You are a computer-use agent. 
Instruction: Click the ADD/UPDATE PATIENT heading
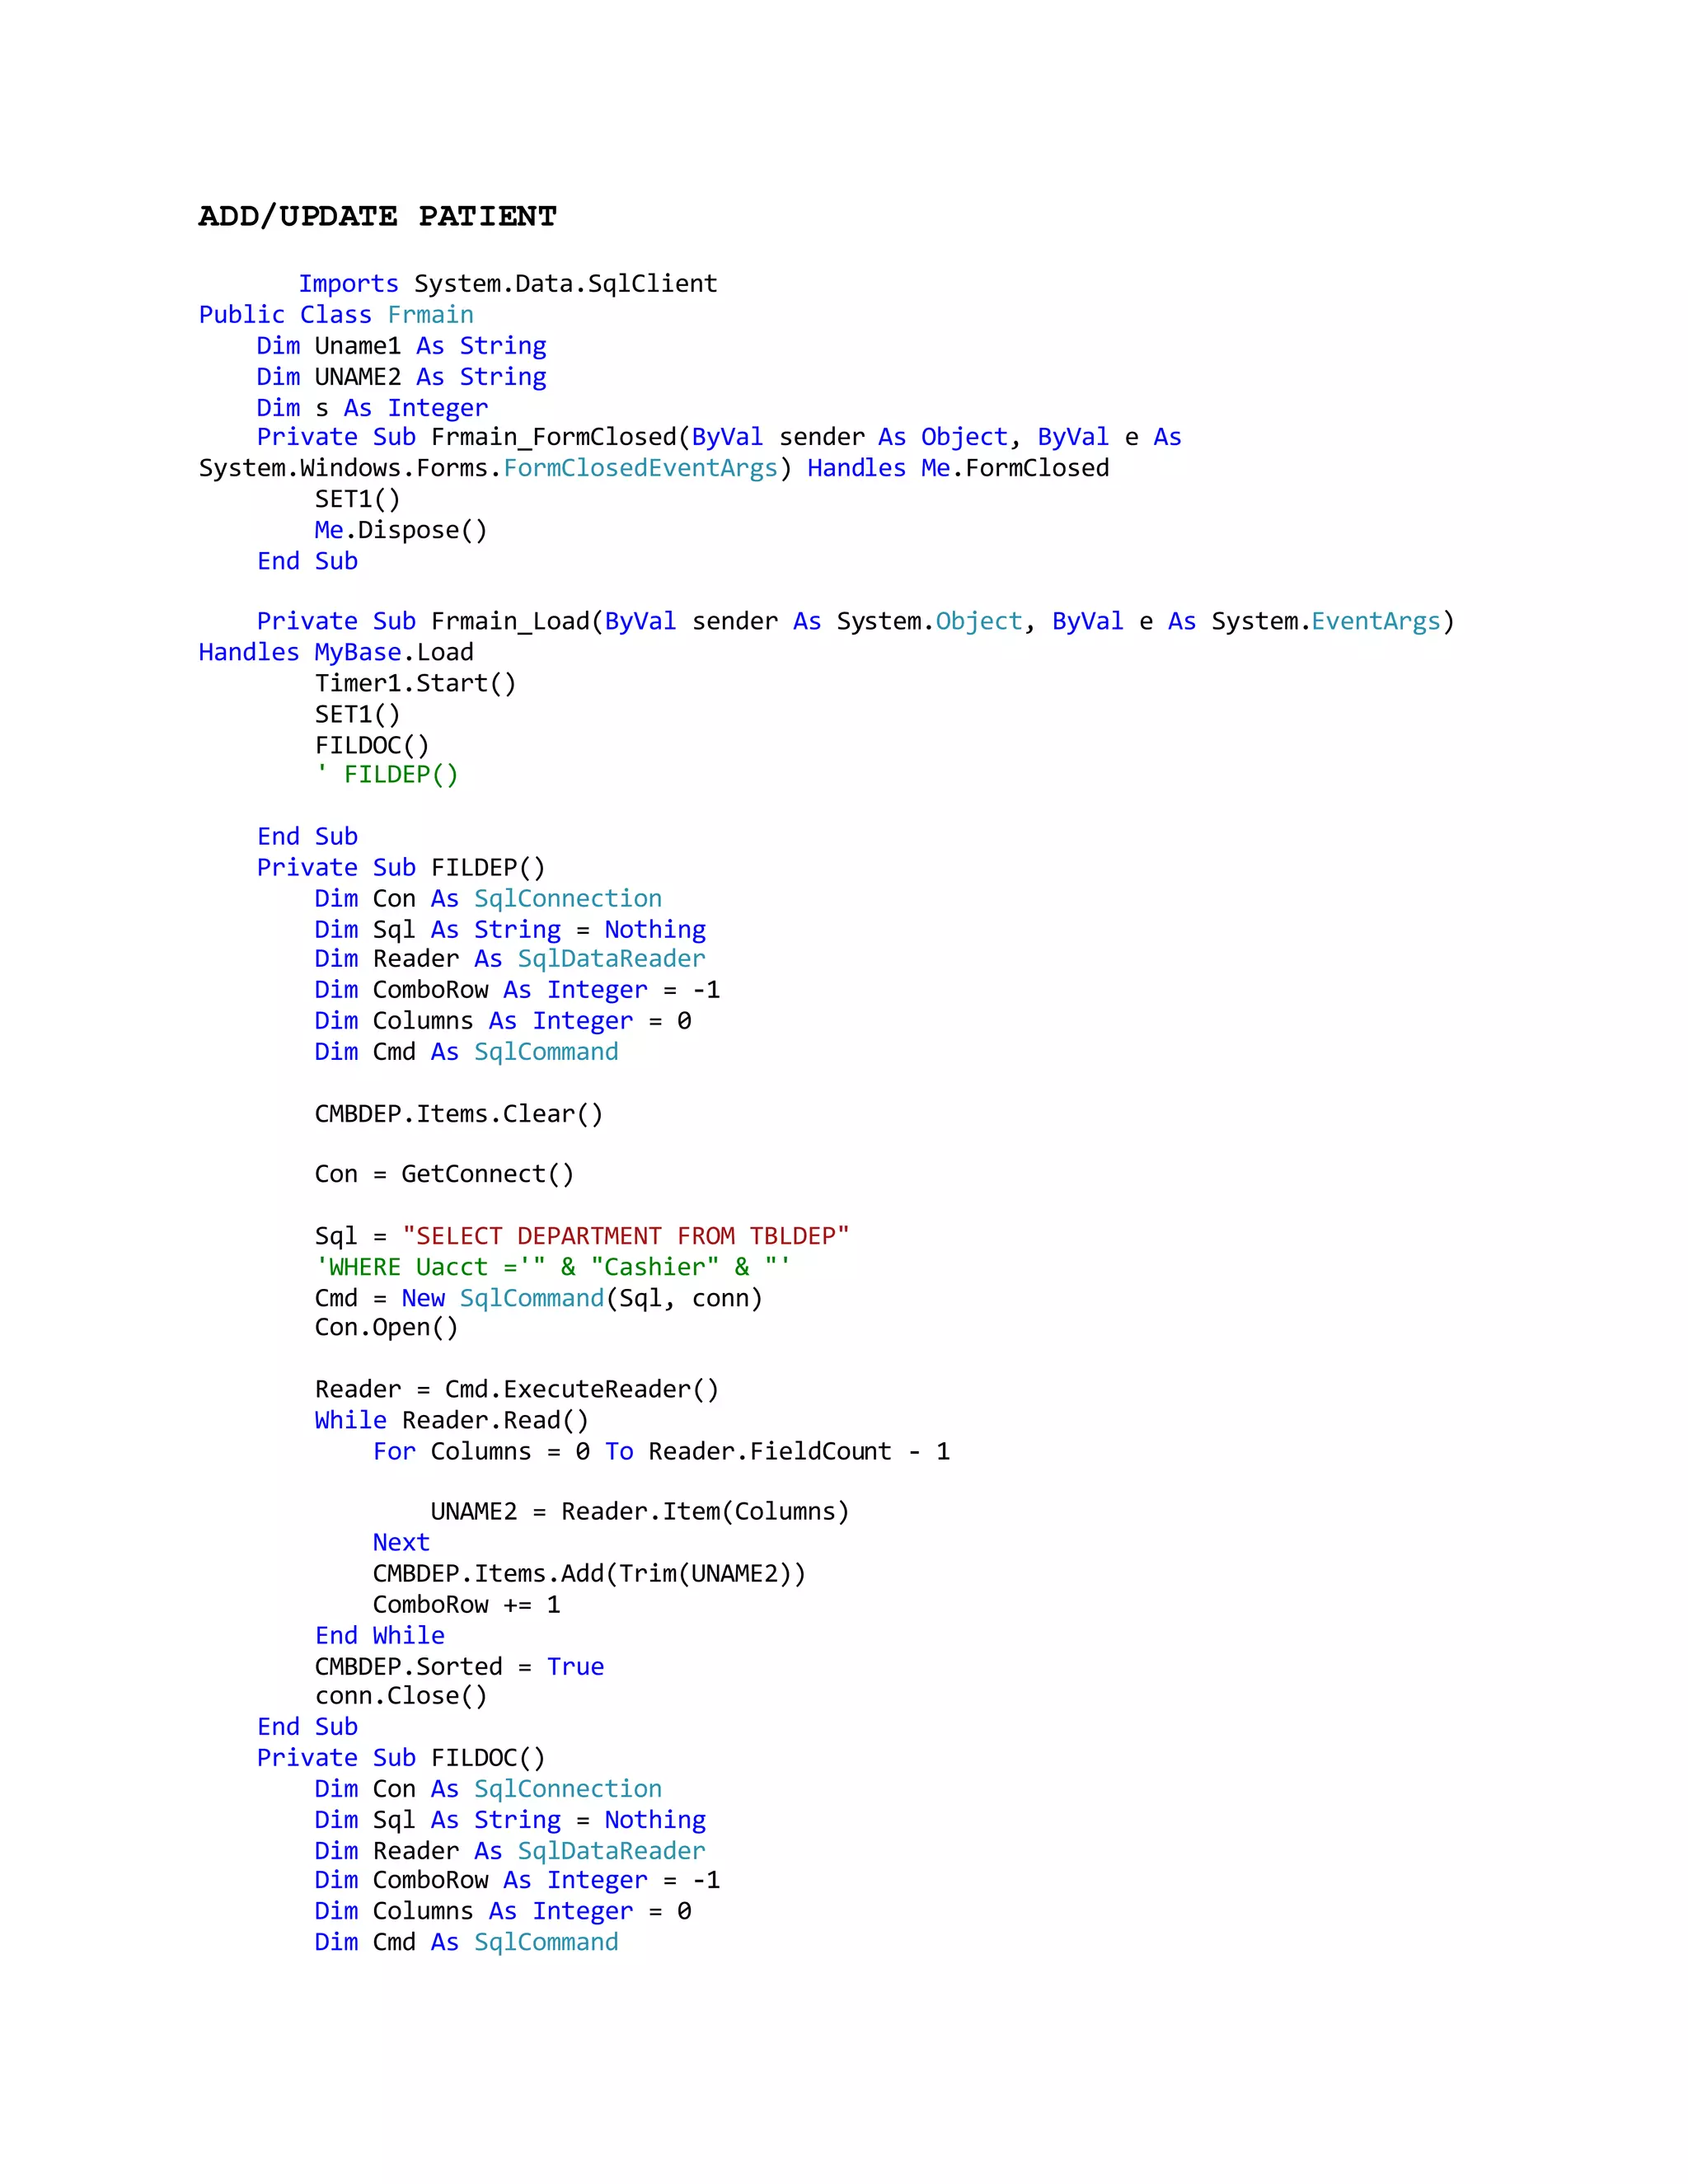point(377,216)
